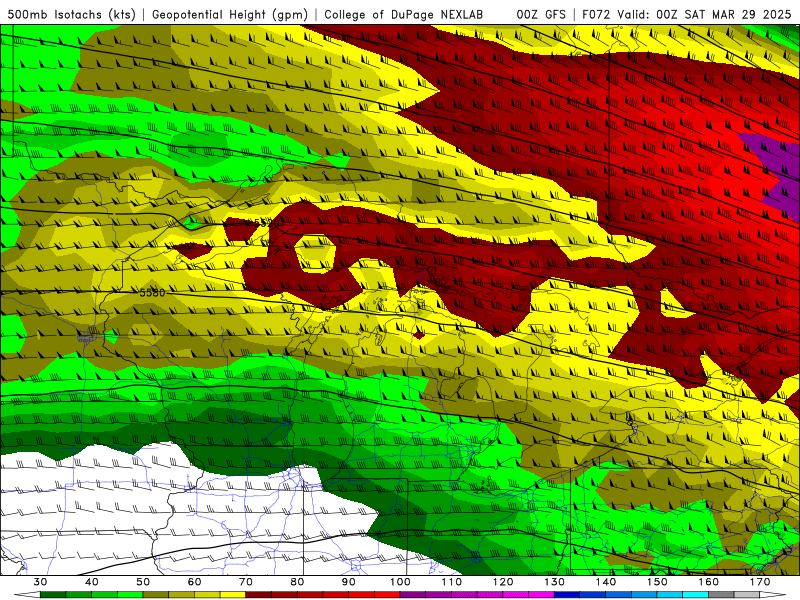This screenshot has width=800, height=600.
Task: Click the '500mb Isotachs (kts)' title text
Action: tap(71, 14)
